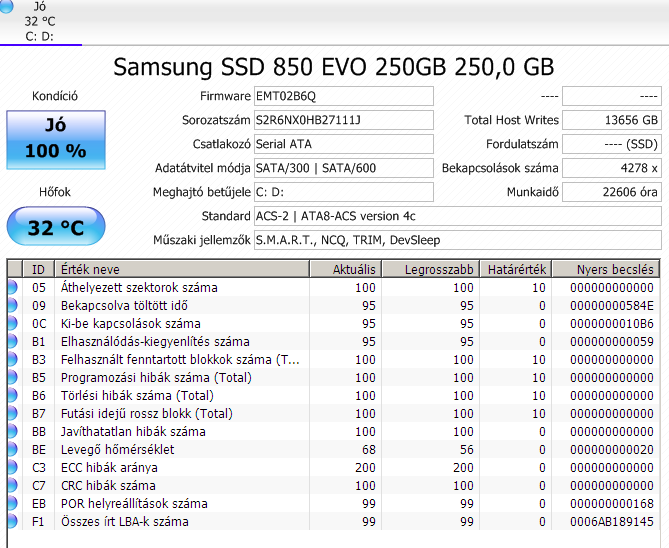Select attribute name Elhasználódás-kiegyenlítés száma

click(155, 341)
